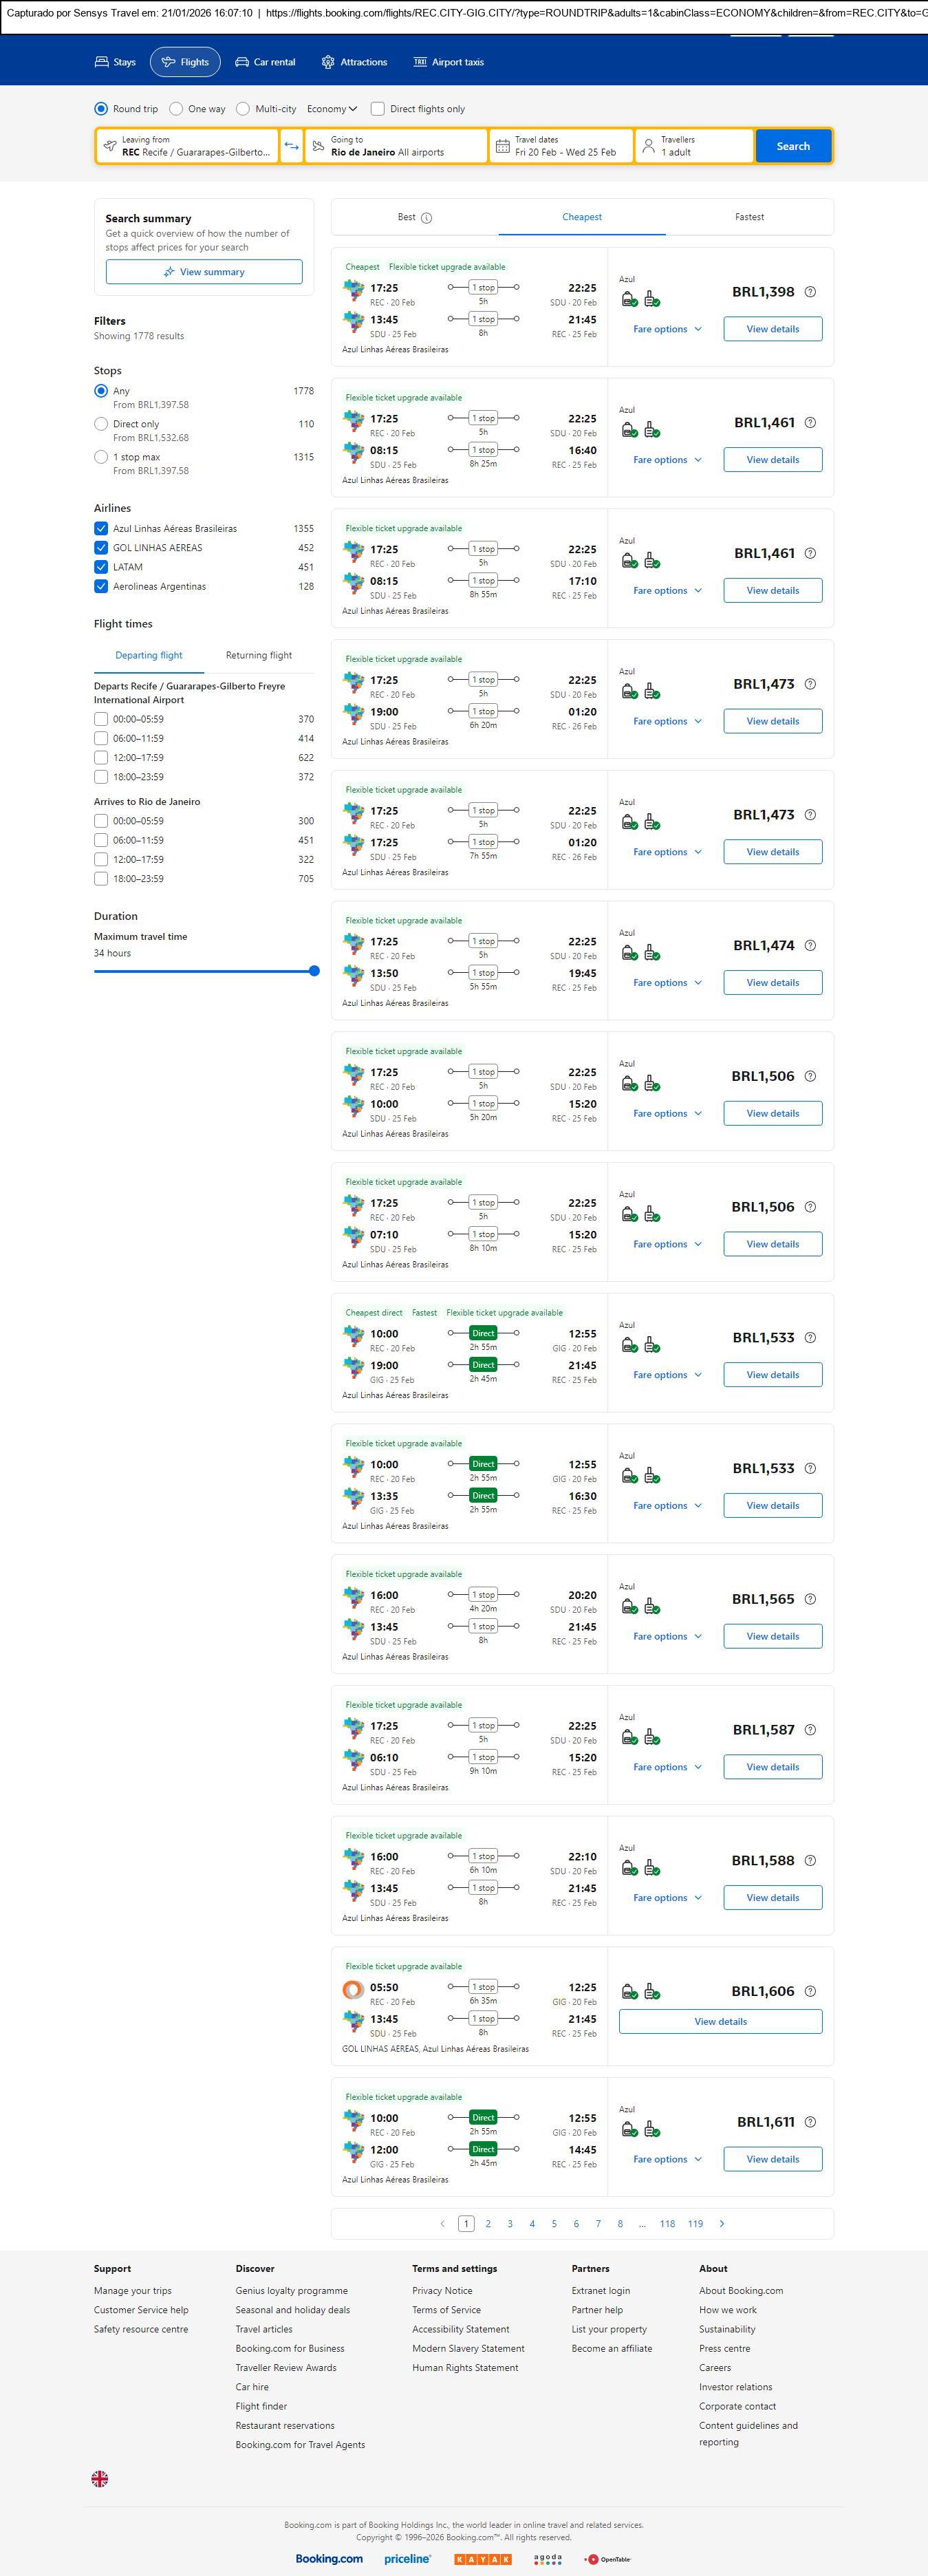The image size is (928, 2576).
Task: Switch to the Fastest results tab
Action: tap(749, 217)
